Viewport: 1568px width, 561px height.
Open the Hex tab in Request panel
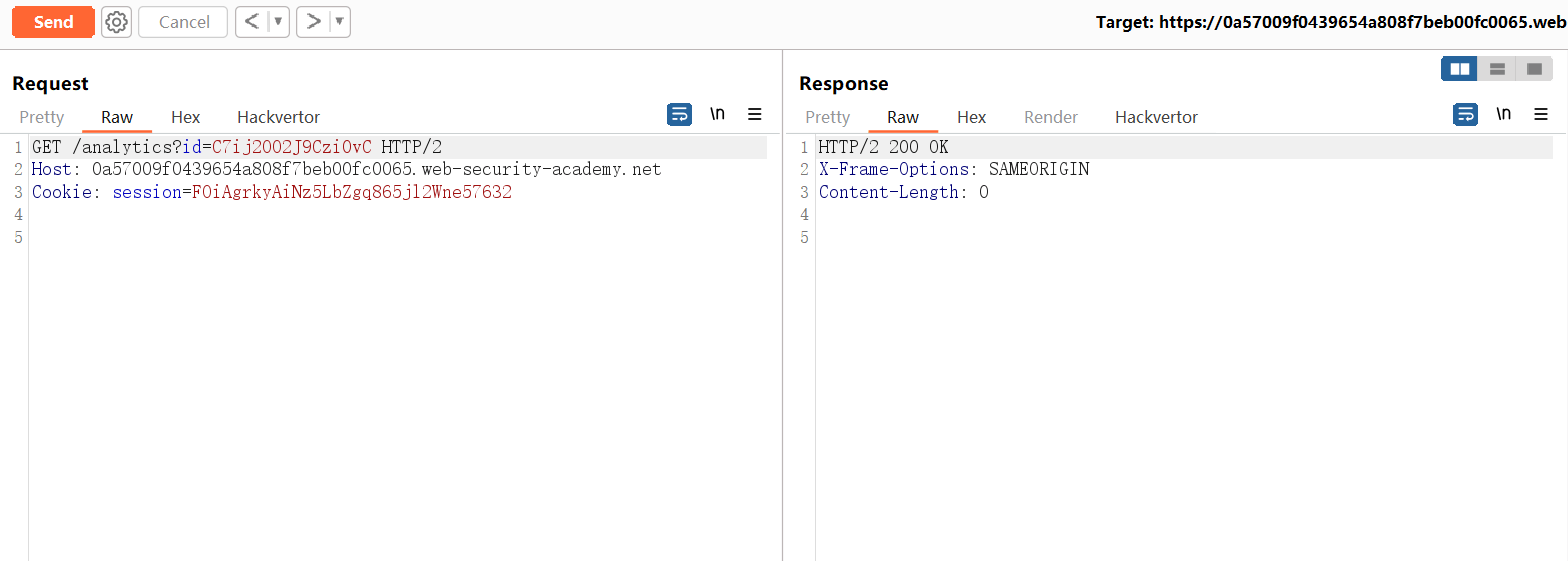pyautogui.click(x=185, y=117)
